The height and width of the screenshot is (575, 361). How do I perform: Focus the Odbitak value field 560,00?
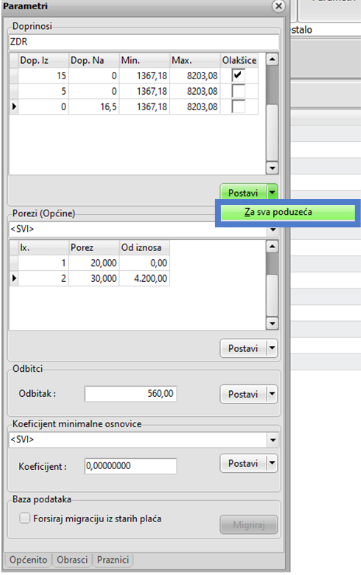tap(131, 393)
